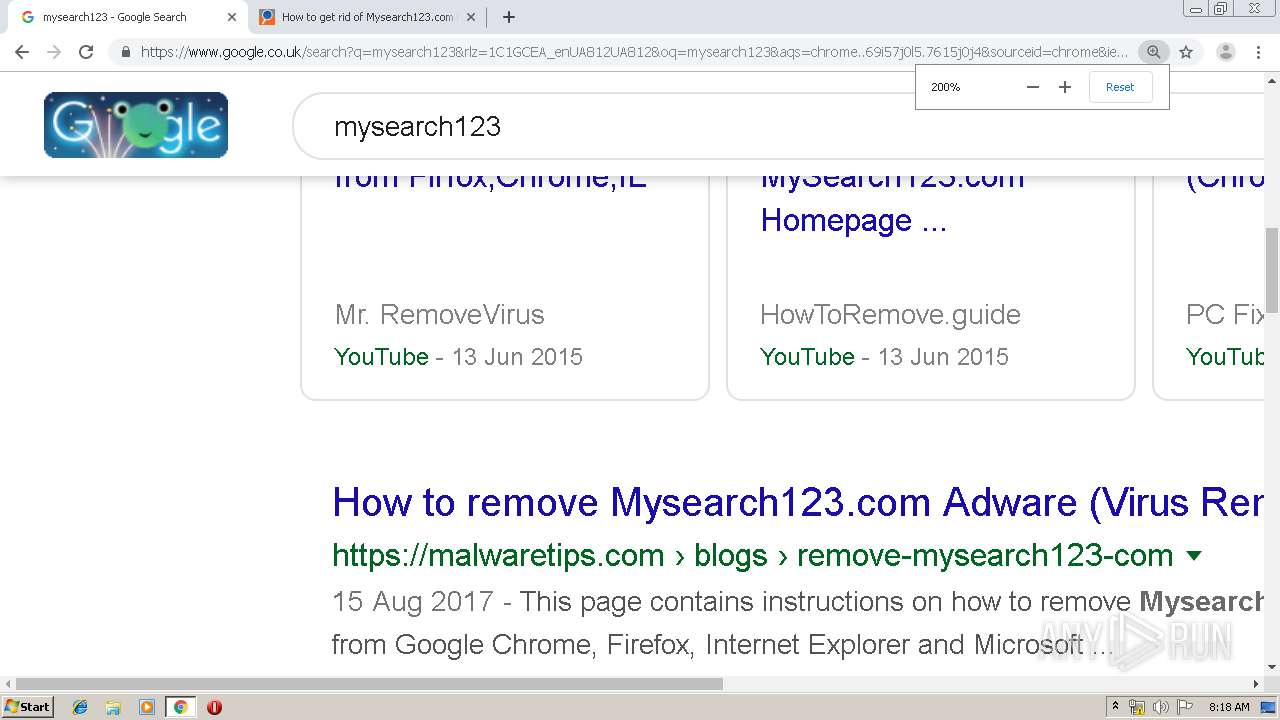
Task: Click the malwaretips.com green URL
Action: tap(752, 555)
